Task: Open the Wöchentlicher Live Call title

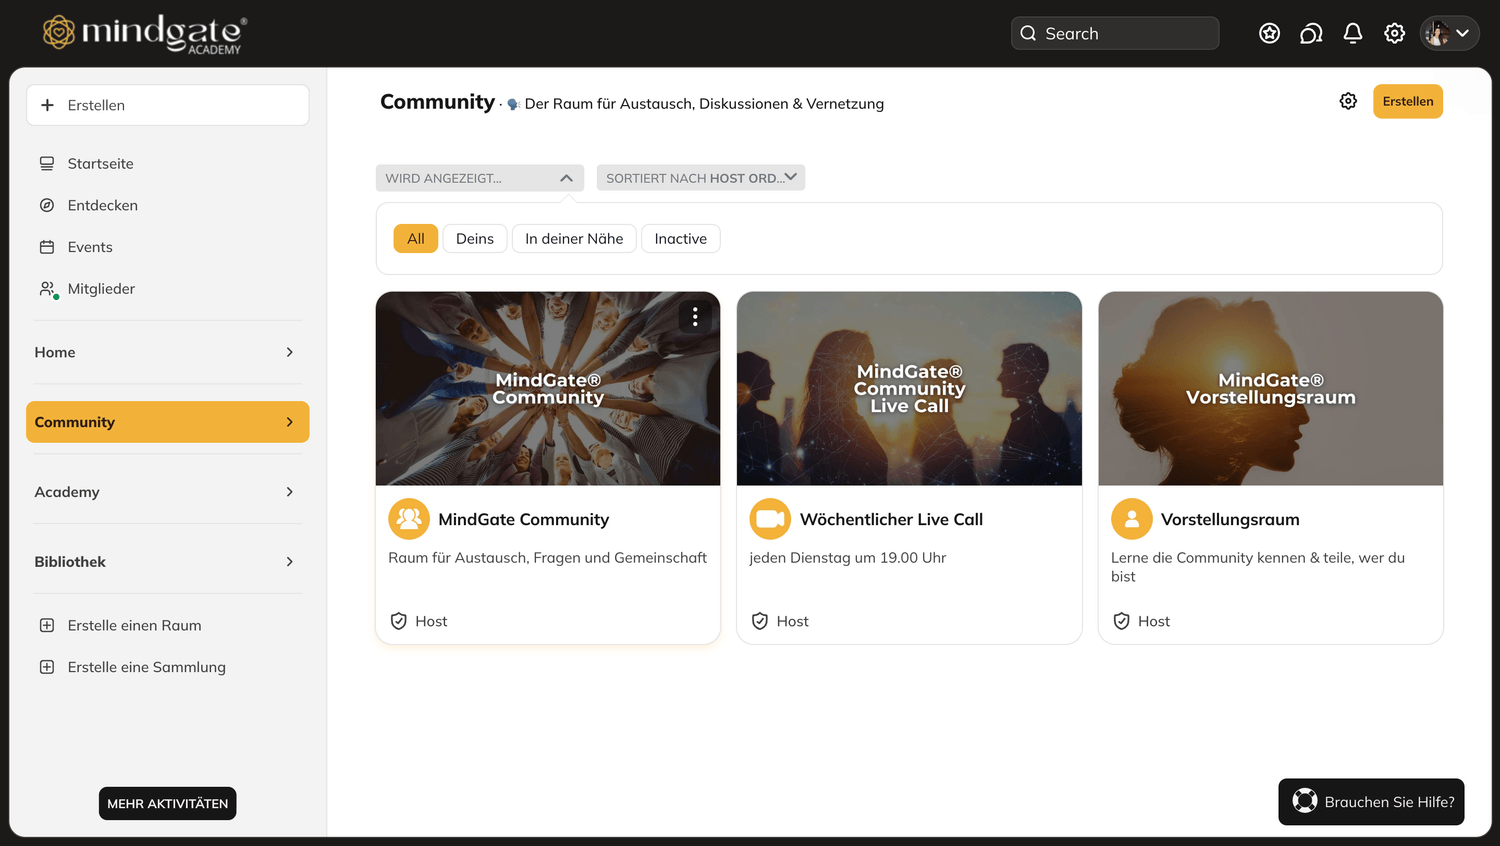Action: pyautogui.click(x=891, y=520)
